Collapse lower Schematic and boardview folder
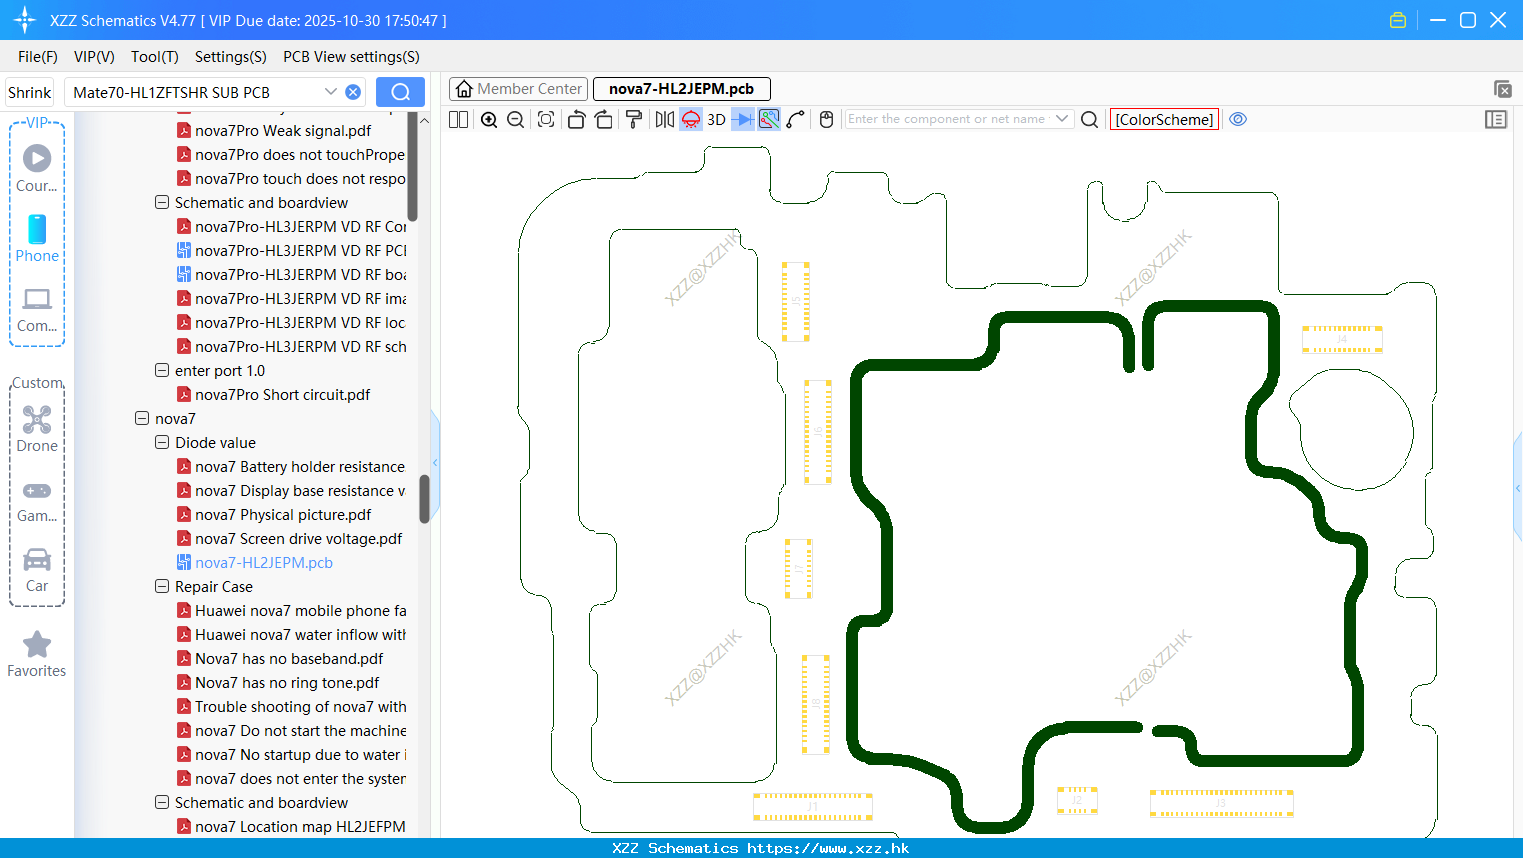The height and width of the screenshot is (858, 1523). [x=162, y=802]
